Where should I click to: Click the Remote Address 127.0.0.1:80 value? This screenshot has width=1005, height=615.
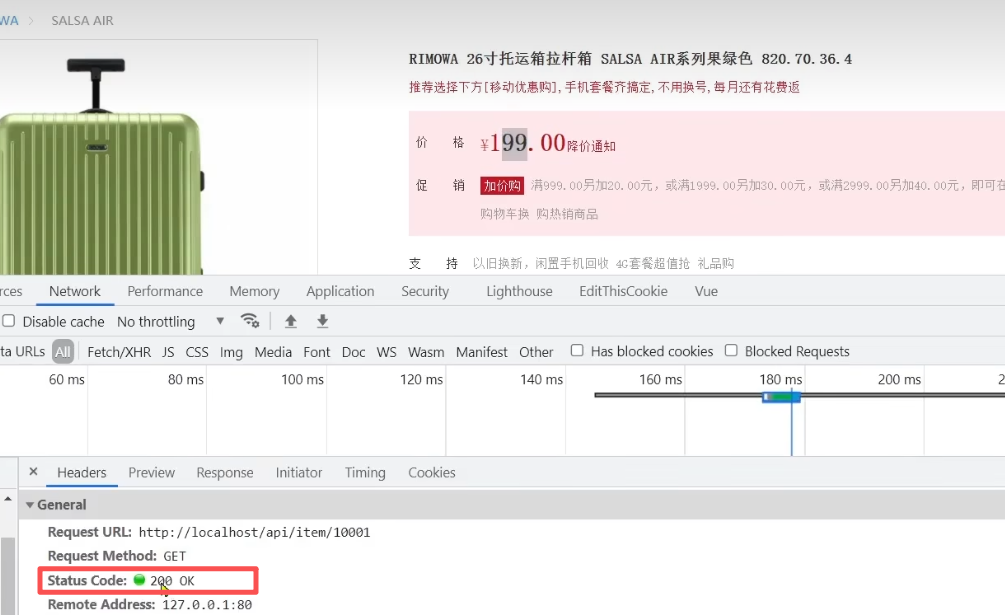click(207, 605)
